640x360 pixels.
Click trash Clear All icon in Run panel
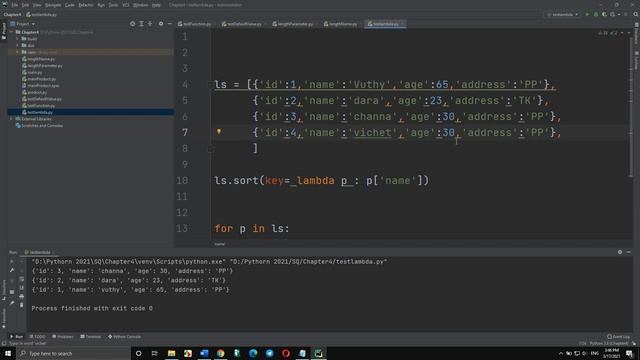tap(22, 305)
